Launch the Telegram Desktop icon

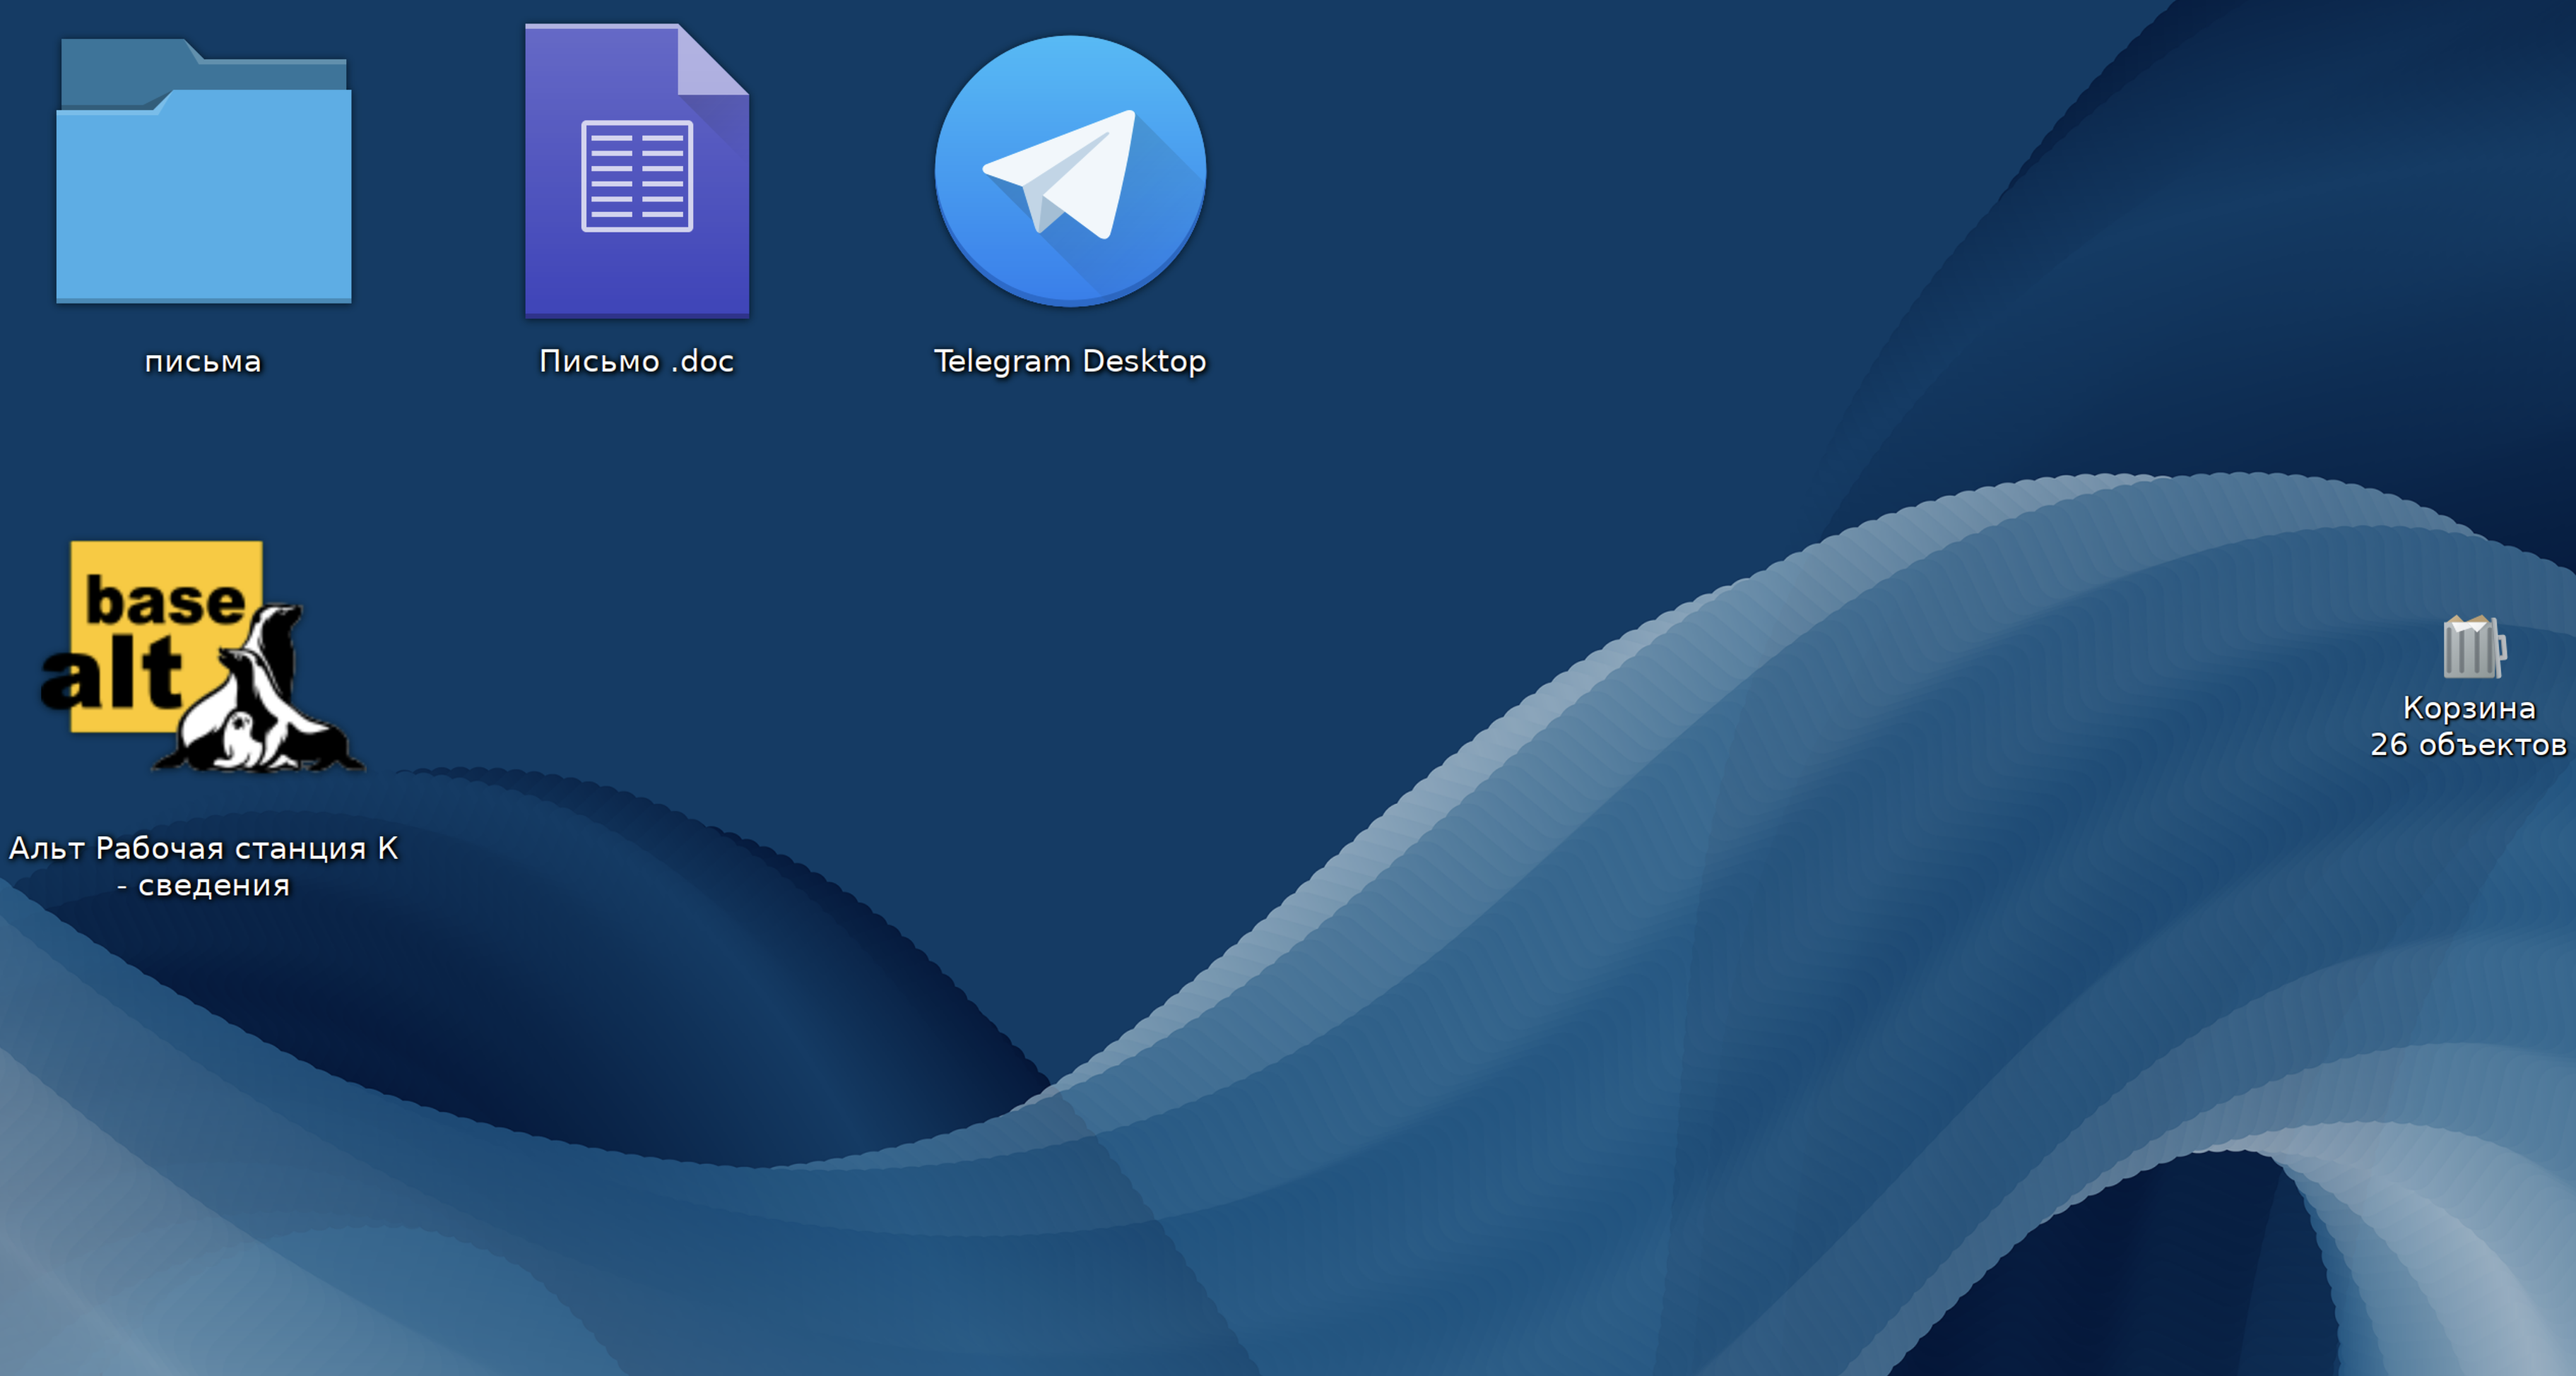1070,171
